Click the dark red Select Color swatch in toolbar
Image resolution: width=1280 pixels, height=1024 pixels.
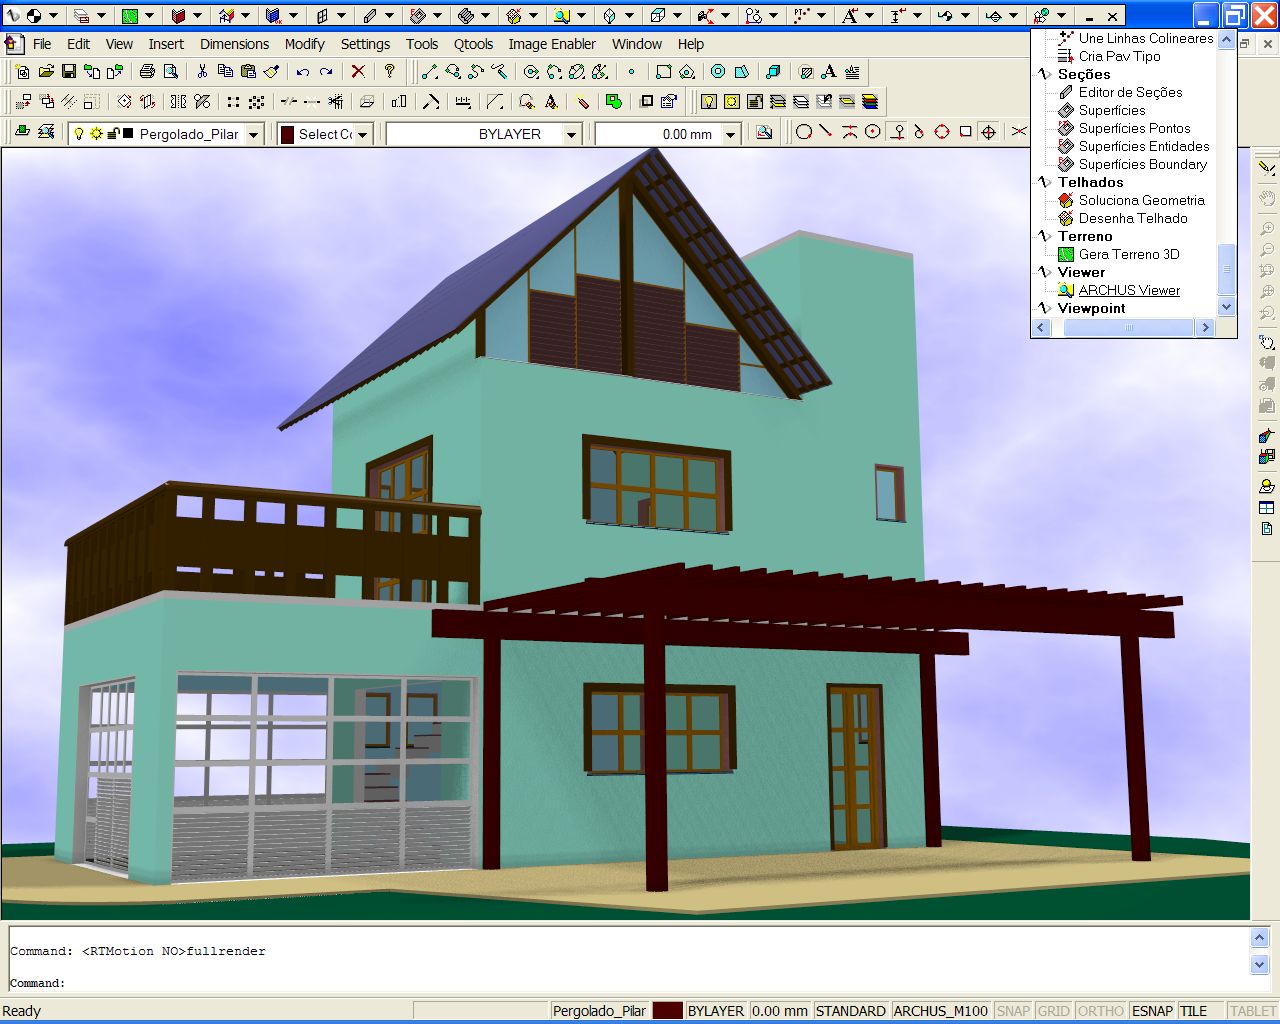(287, 134)
